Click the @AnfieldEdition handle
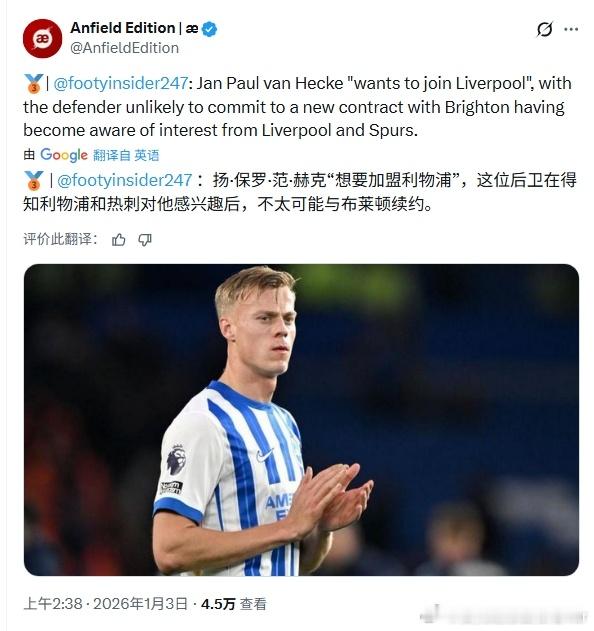Viewport: 594px width, 631px height. pyautogui.click(x=124, y=48)
